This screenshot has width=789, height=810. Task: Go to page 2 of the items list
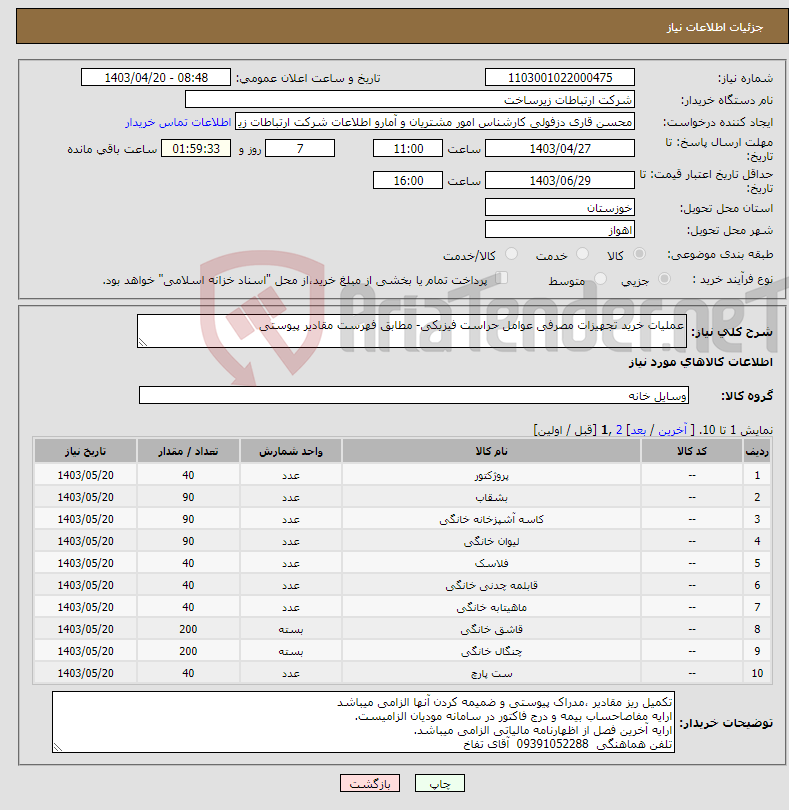(618, 430)
